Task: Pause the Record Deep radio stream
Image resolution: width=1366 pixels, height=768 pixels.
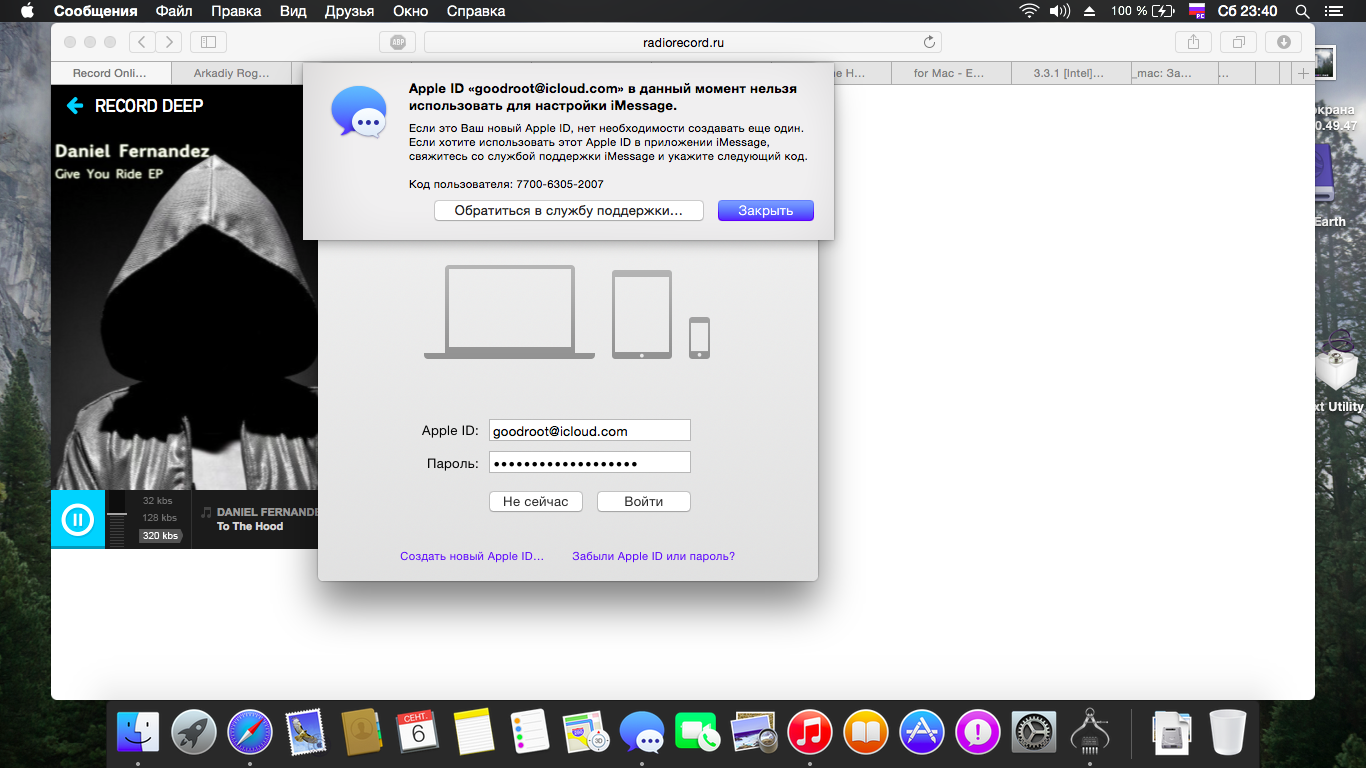Action: click(78, 519)
